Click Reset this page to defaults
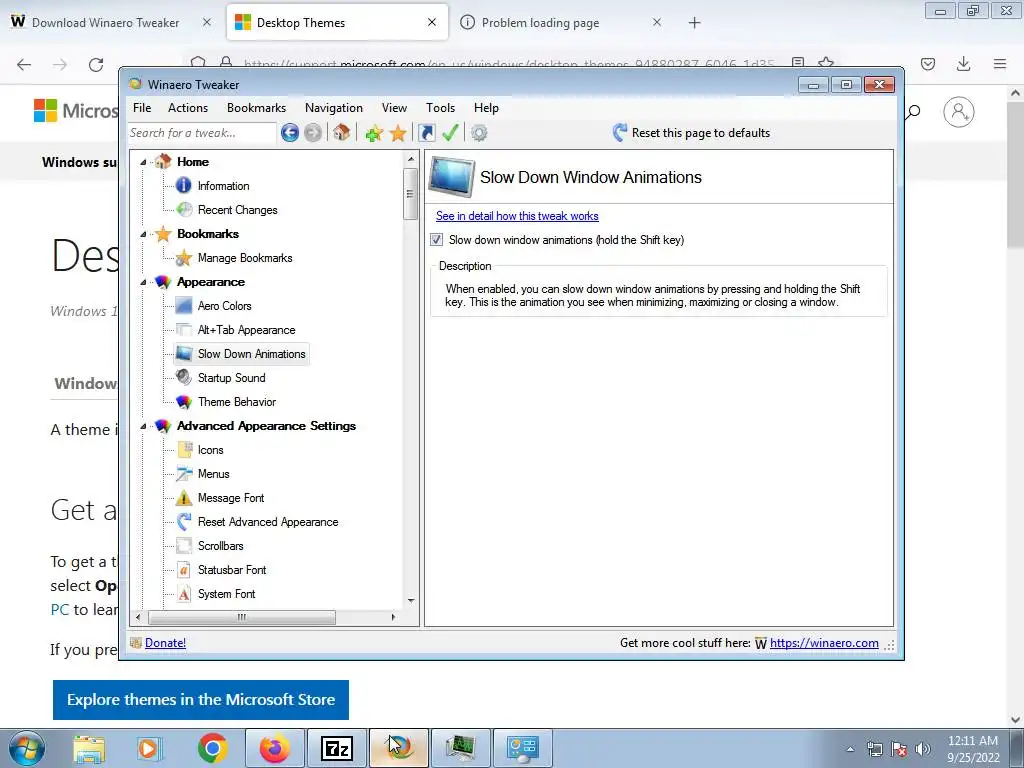1024x768 pixels. tap(691, 133)
